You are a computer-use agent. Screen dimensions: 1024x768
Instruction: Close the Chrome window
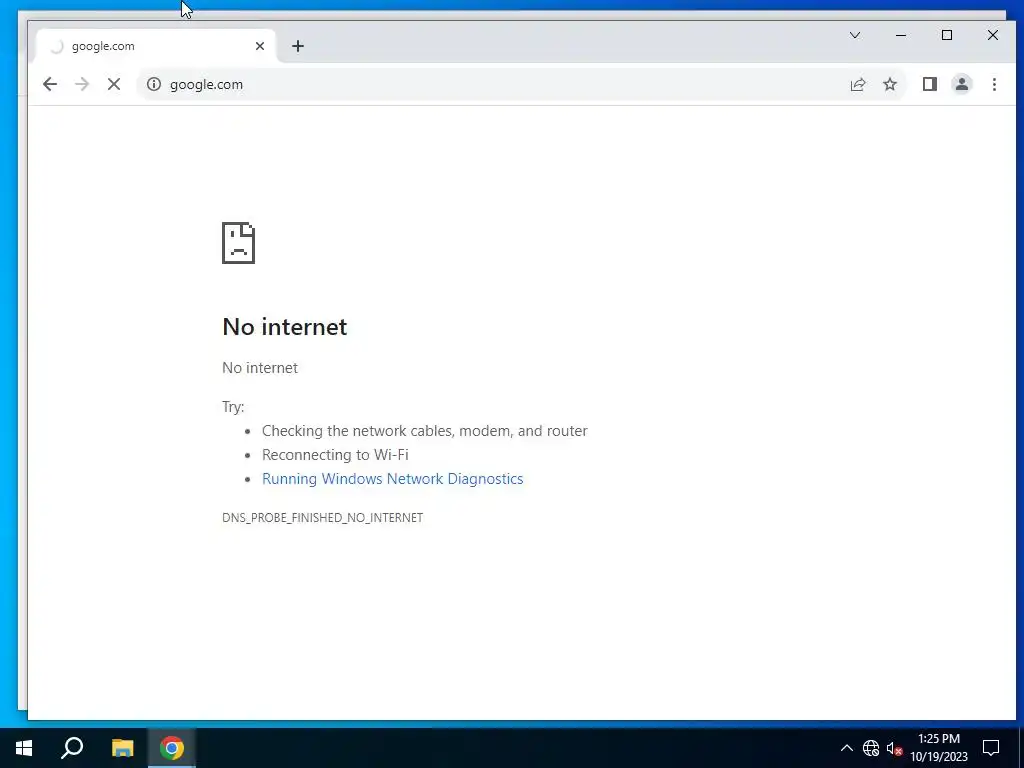coord(993,35)
